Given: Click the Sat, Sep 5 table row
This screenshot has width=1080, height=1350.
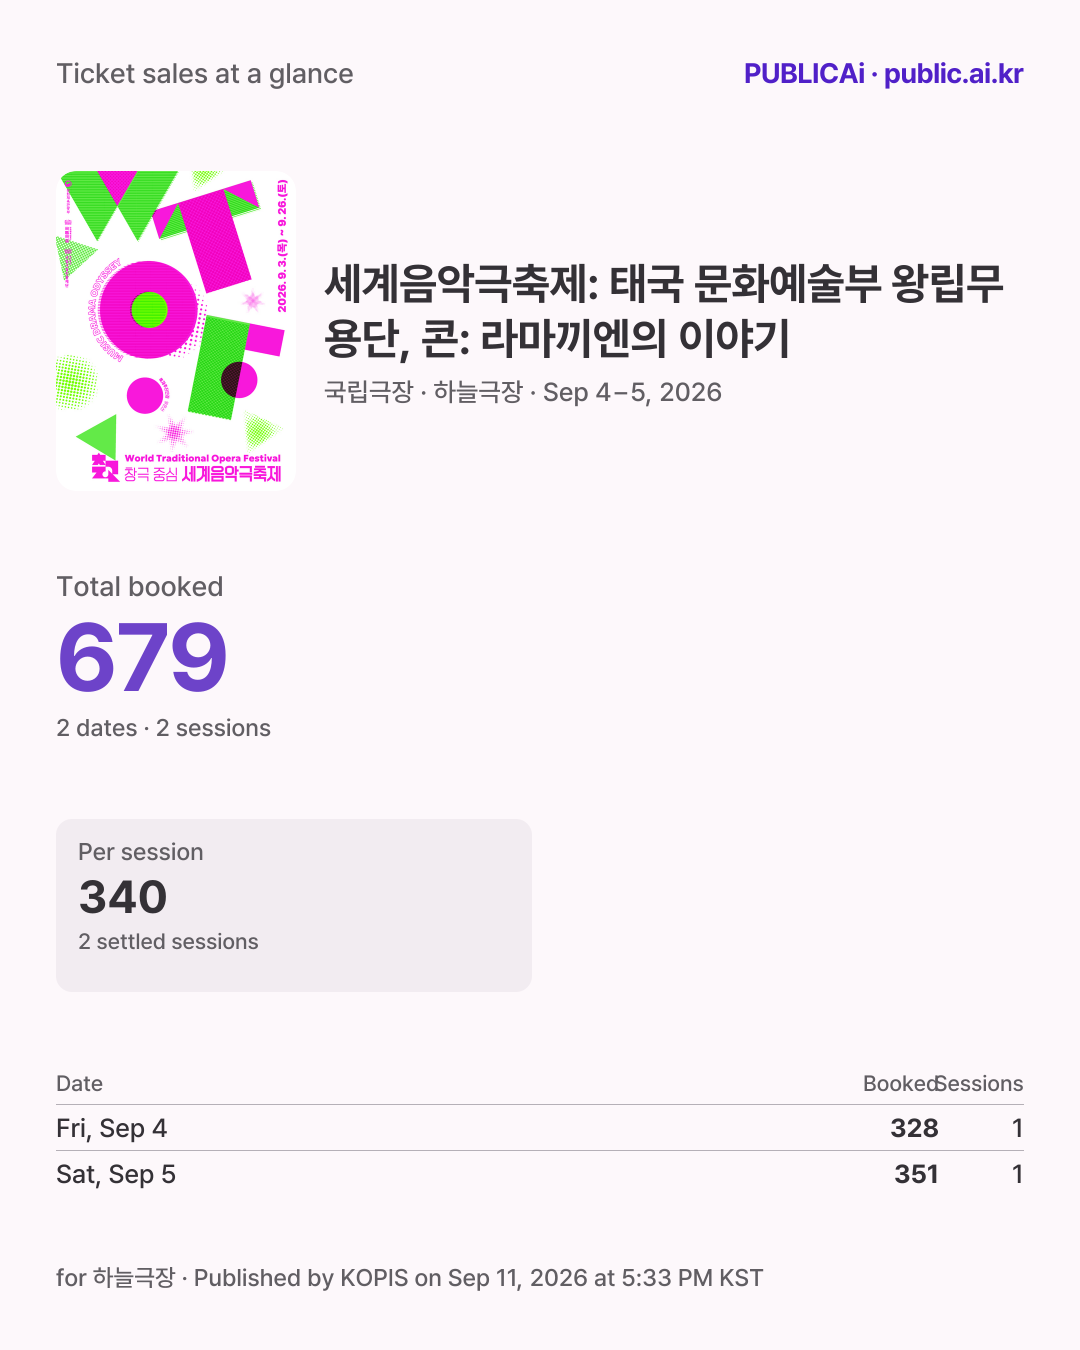Looking at the screenshot, I should click(540, 1174).
